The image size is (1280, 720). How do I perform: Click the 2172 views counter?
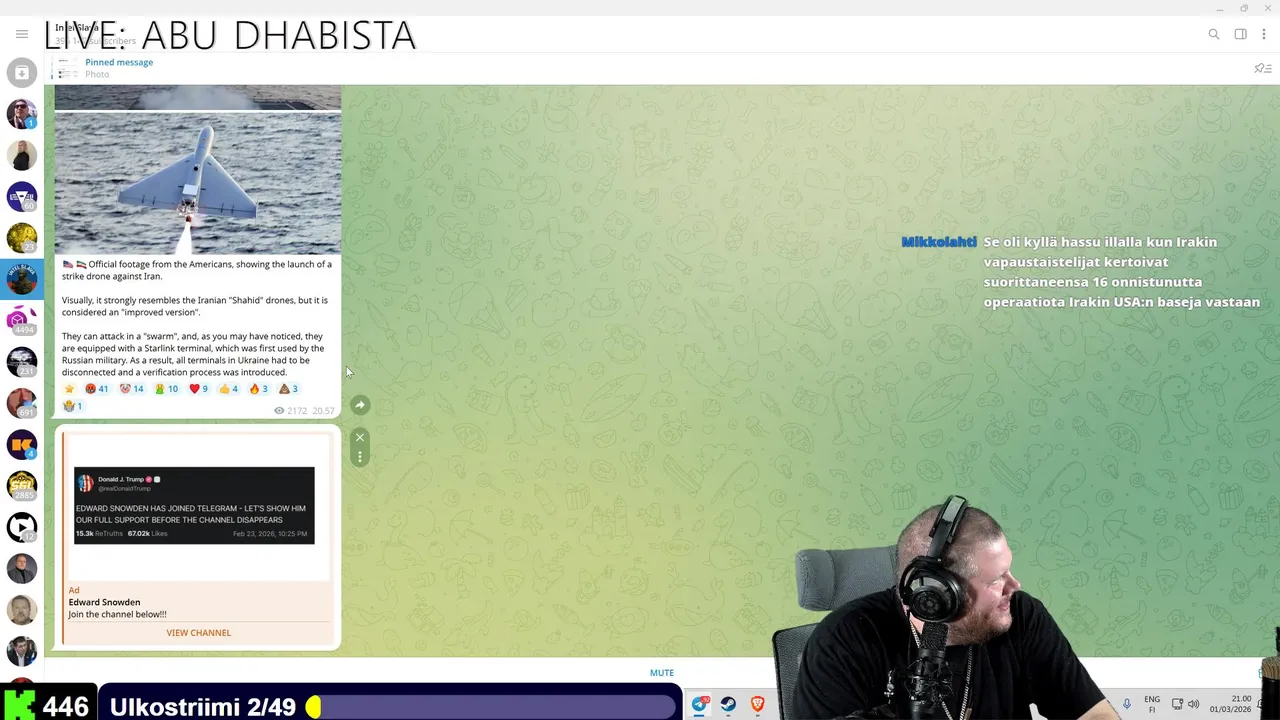293,411
